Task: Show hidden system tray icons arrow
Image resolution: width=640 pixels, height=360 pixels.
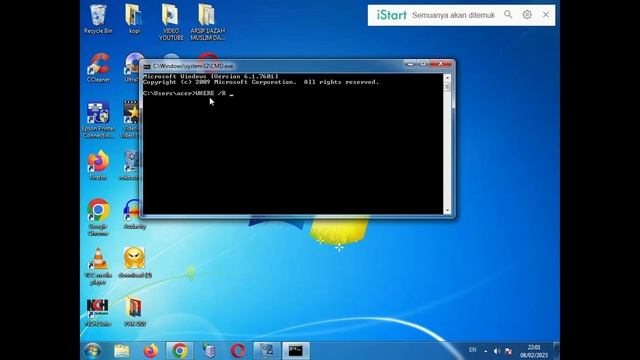Action: pyautogui.click(x=486, y=351)
